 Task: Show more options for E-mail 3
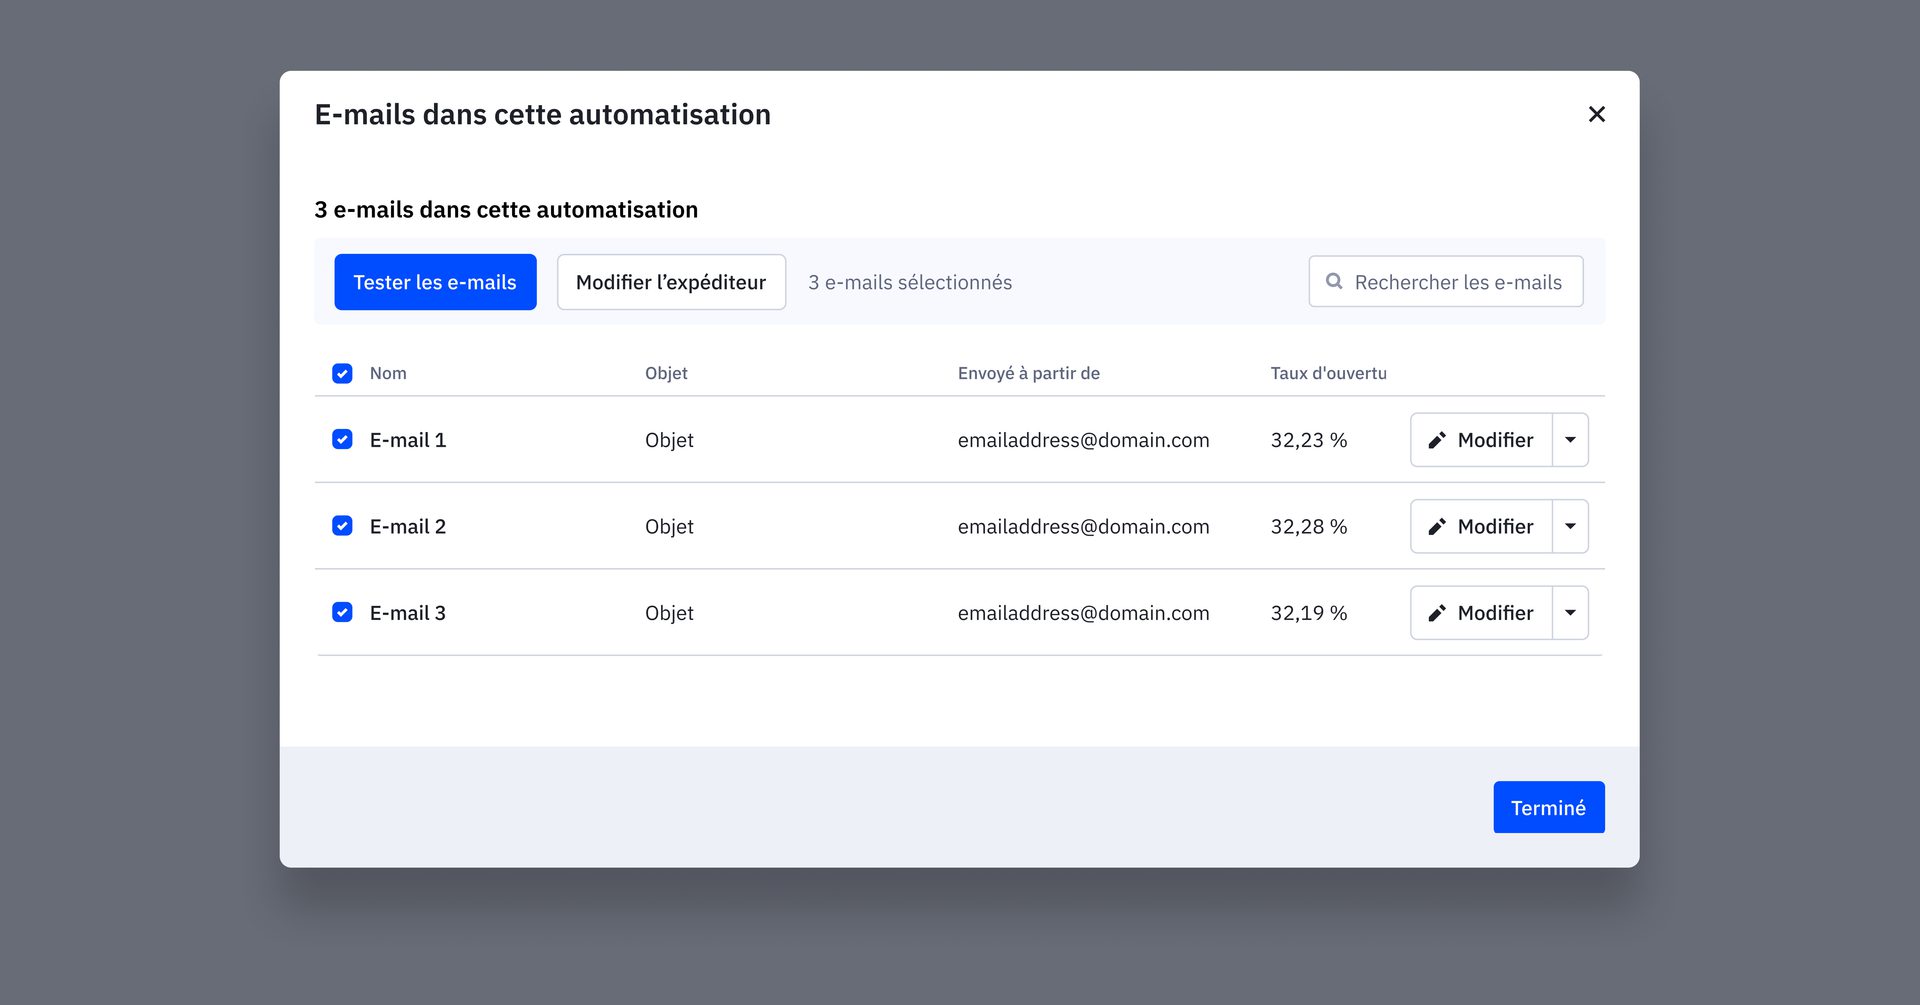tap(1570, 613)
